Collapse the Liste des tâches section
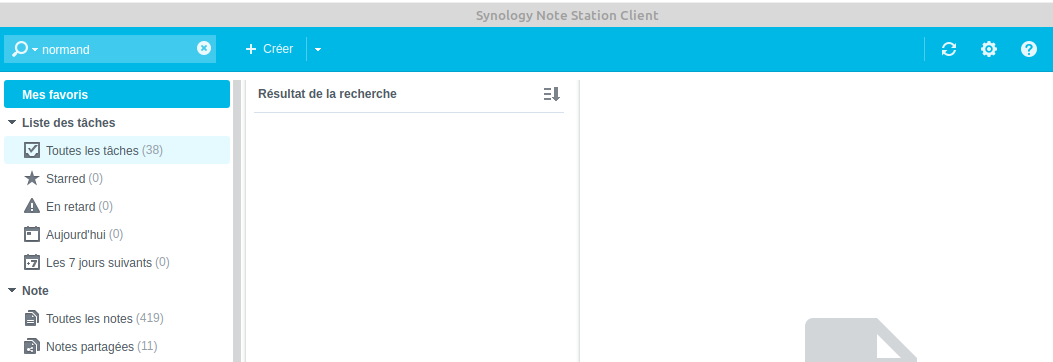This screenshot has width=1053, height=362. coord(11,123)
